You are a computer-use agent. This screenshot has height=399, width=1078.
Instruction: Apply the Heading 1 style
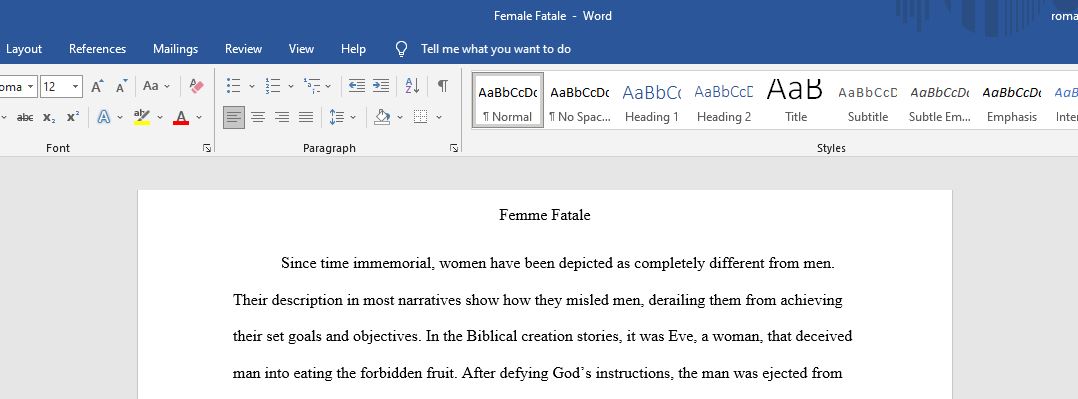coord(652,100)
